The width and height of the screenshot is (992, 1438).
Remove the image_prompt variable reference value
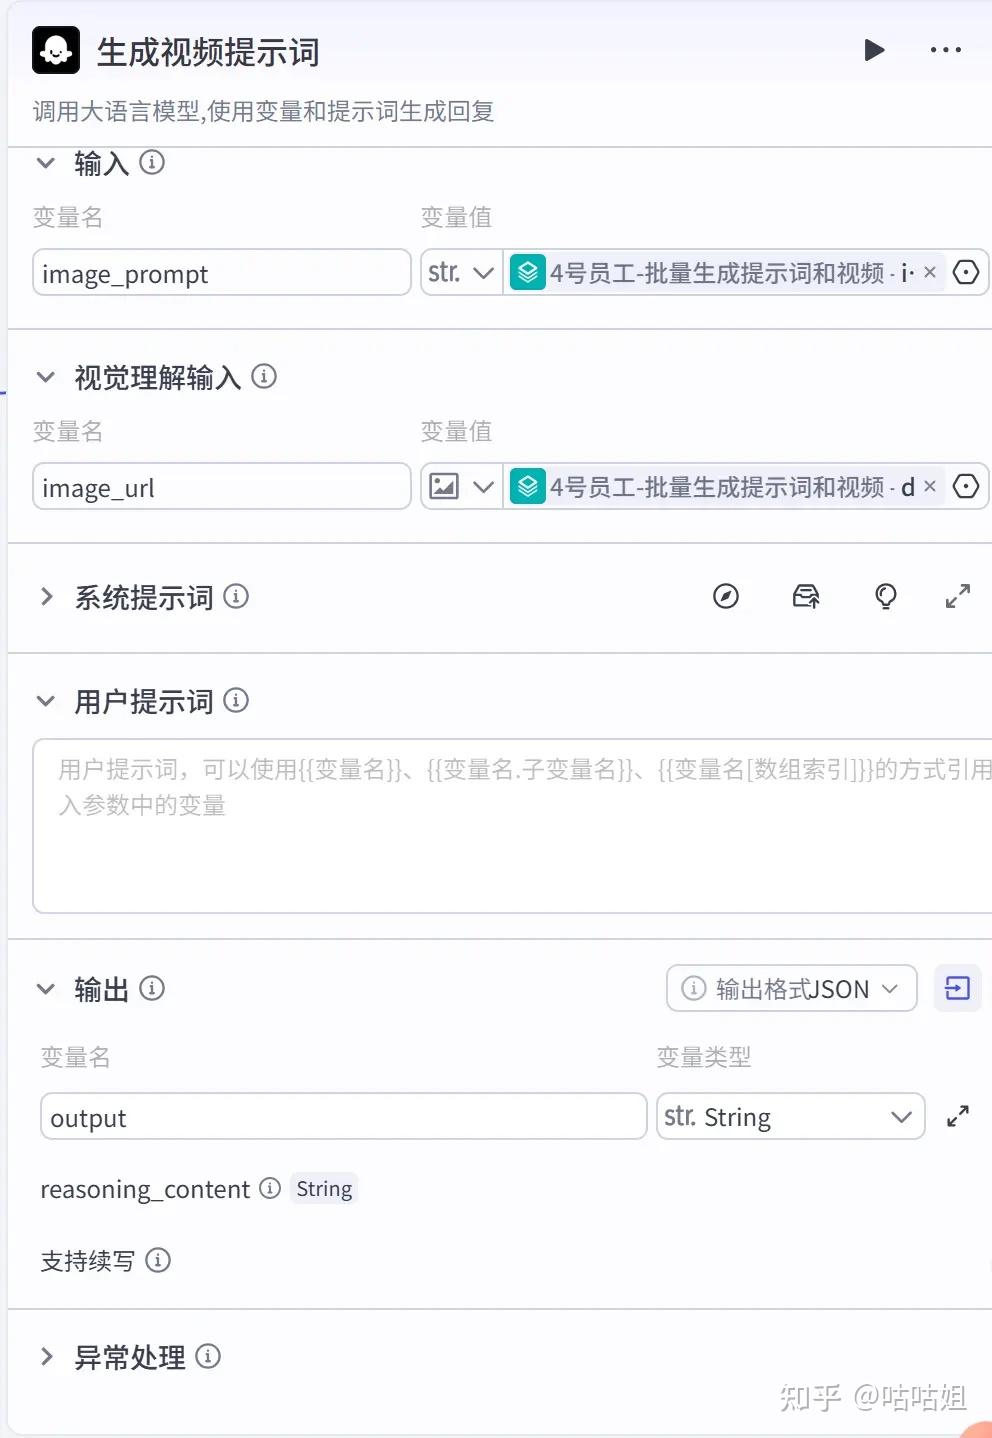click(929, 272)
